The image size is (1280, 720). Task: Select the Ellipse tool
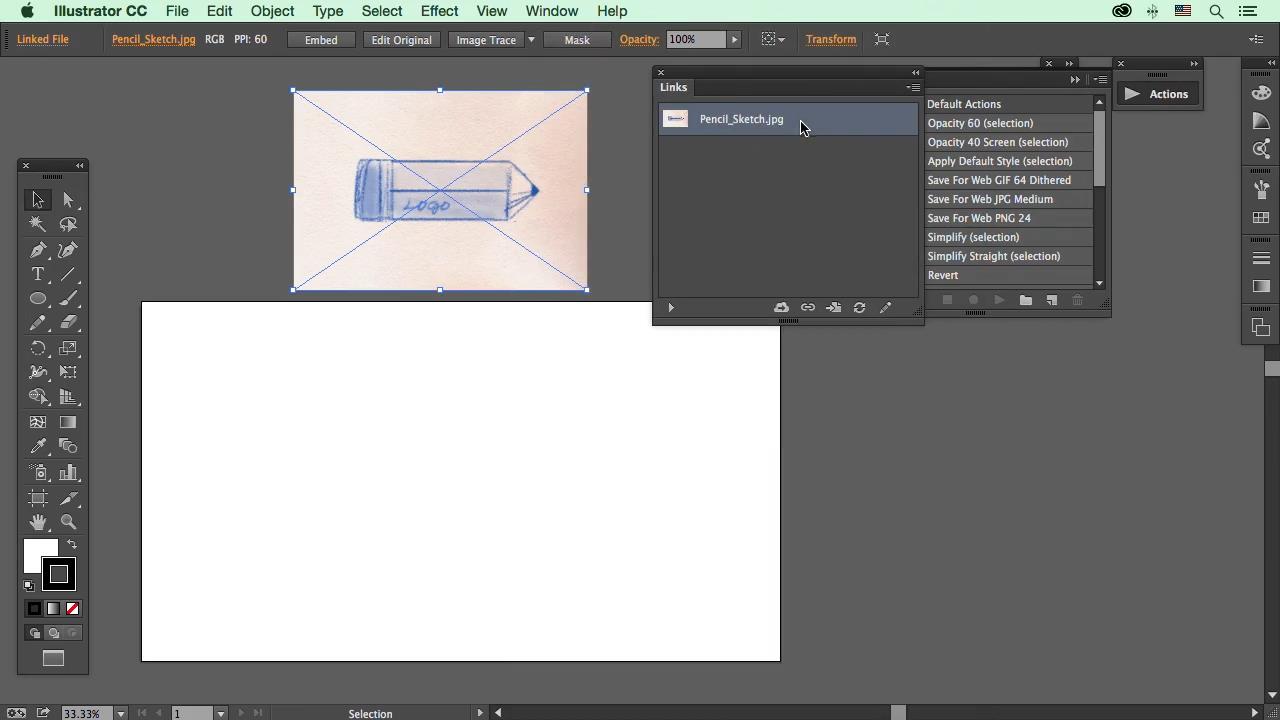point(38,299)
